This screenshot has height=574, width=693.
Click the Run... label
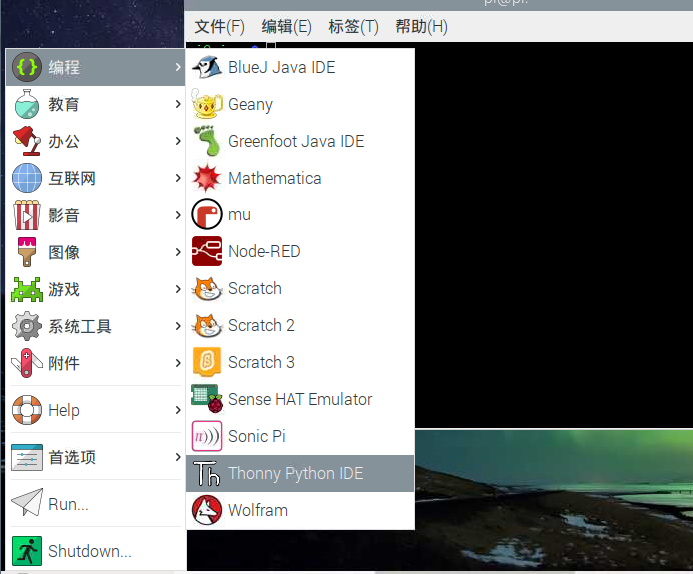point(69,504)
